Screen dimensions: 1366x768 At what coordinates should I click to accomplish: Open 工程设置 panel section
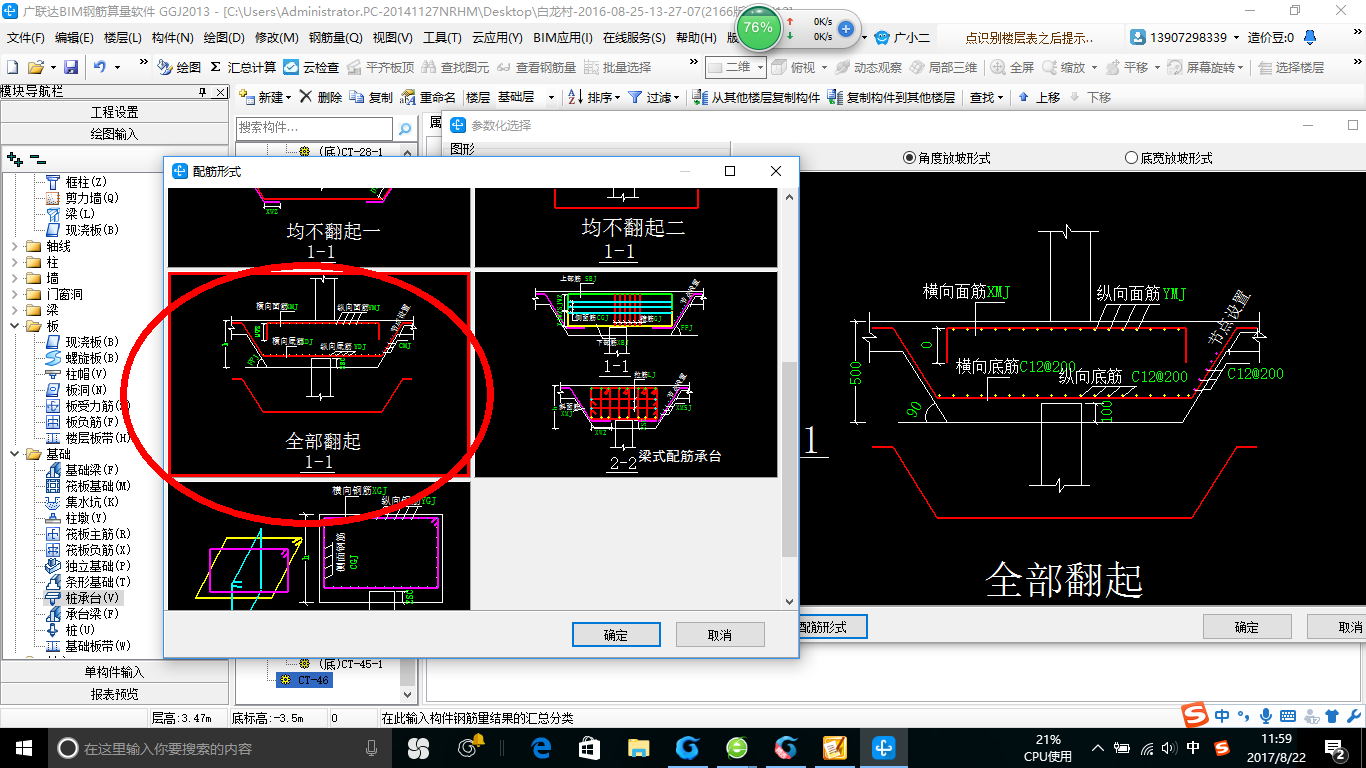click(115, 112)
